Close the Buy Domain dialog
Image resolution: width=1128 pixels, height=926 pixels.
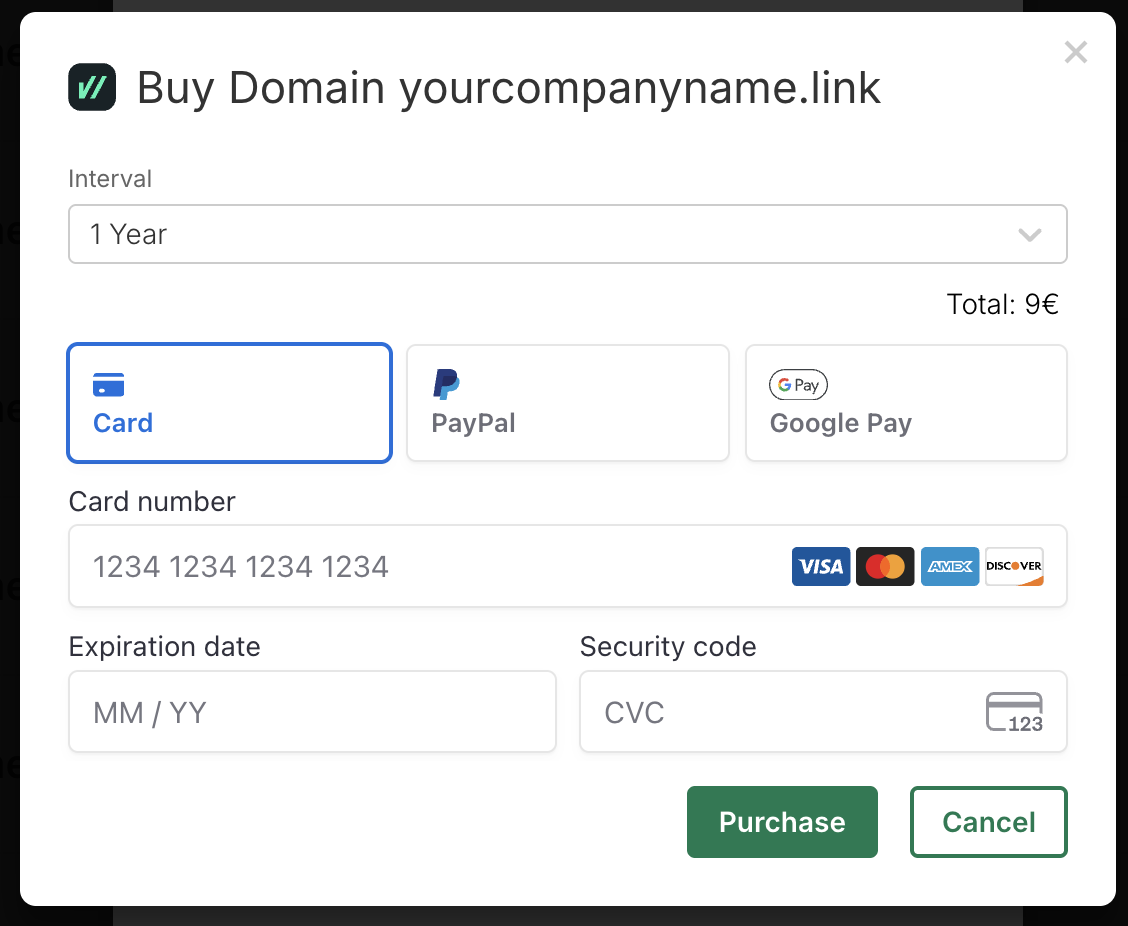click(x=1075, y=52)
